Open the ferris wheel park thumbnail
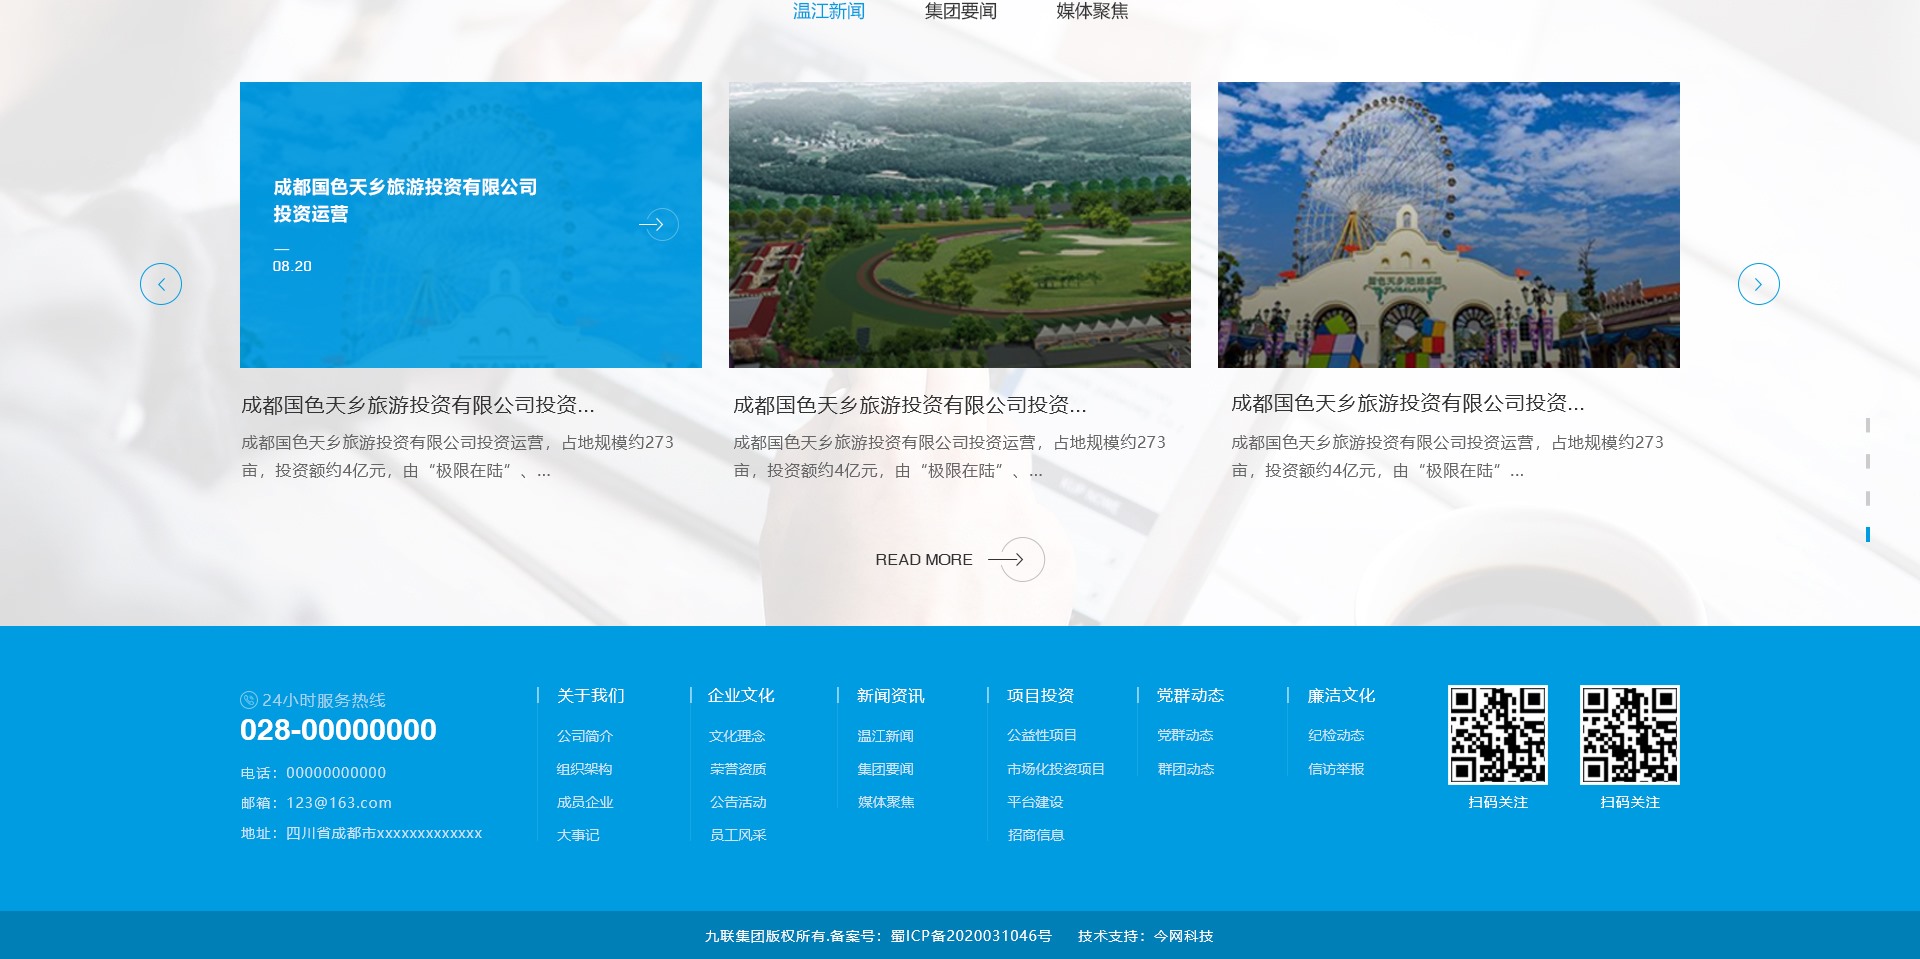The height and width of the screenshot is (959, 1920). [1448, 225]
